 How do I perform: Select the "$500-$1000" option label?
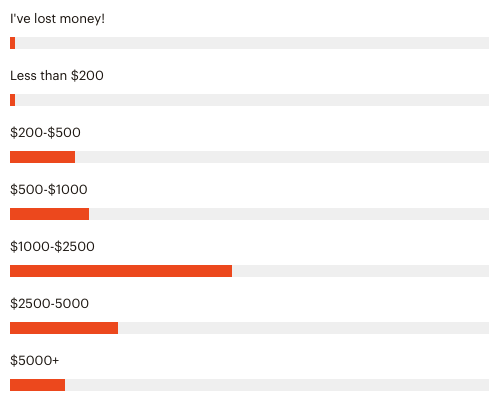[x=49, y=190]
